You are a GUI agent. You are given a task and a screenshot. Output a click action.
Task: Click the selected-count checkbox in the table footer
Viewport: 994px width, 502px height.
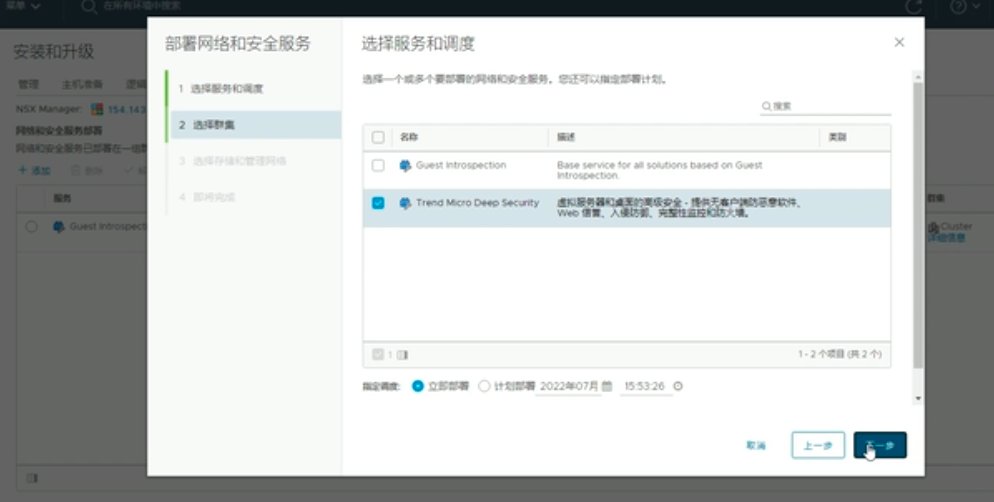pos(378,354)
